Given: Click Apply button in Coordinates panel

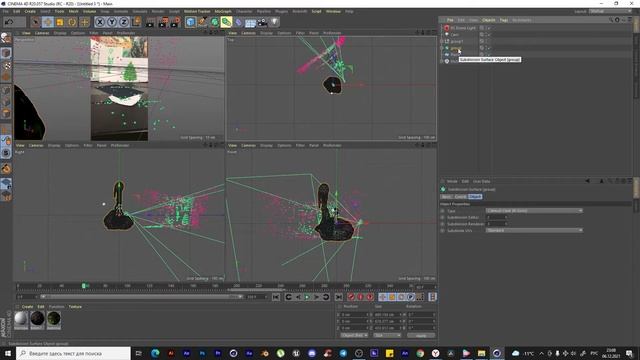Looking at the screenshot, I should tap(421, 336).
